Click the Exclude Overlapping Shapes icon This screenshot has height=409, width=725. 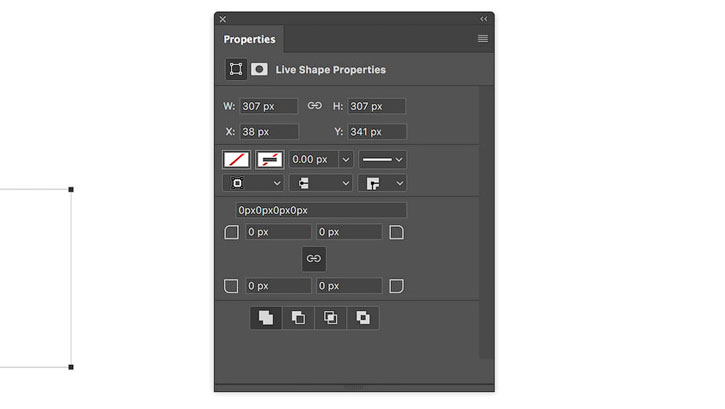363,317
